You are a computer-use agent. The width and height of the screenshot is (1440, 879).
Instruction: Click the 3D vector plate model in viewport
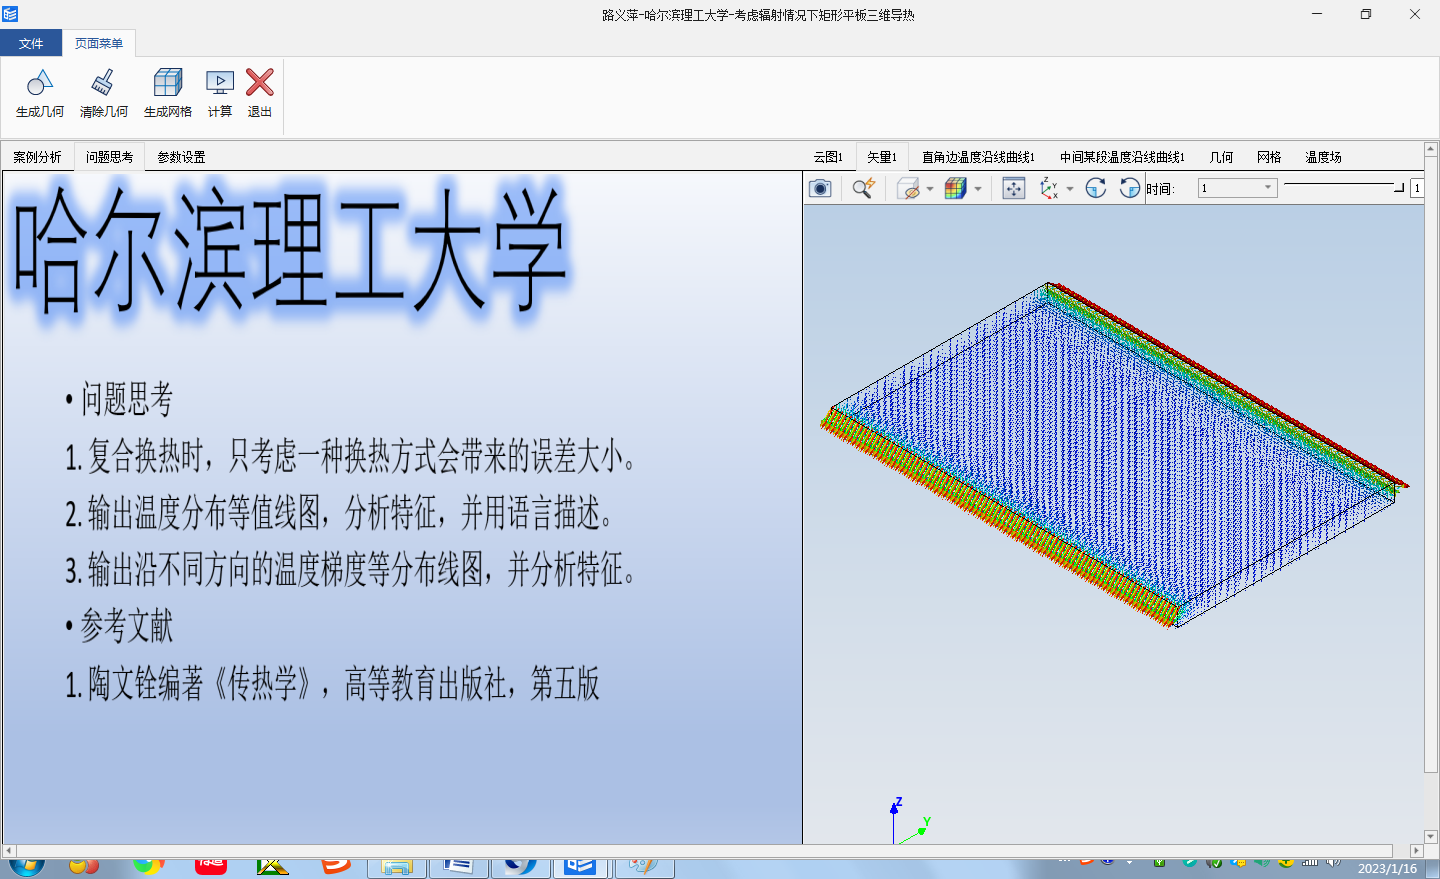pos(1114,455)
